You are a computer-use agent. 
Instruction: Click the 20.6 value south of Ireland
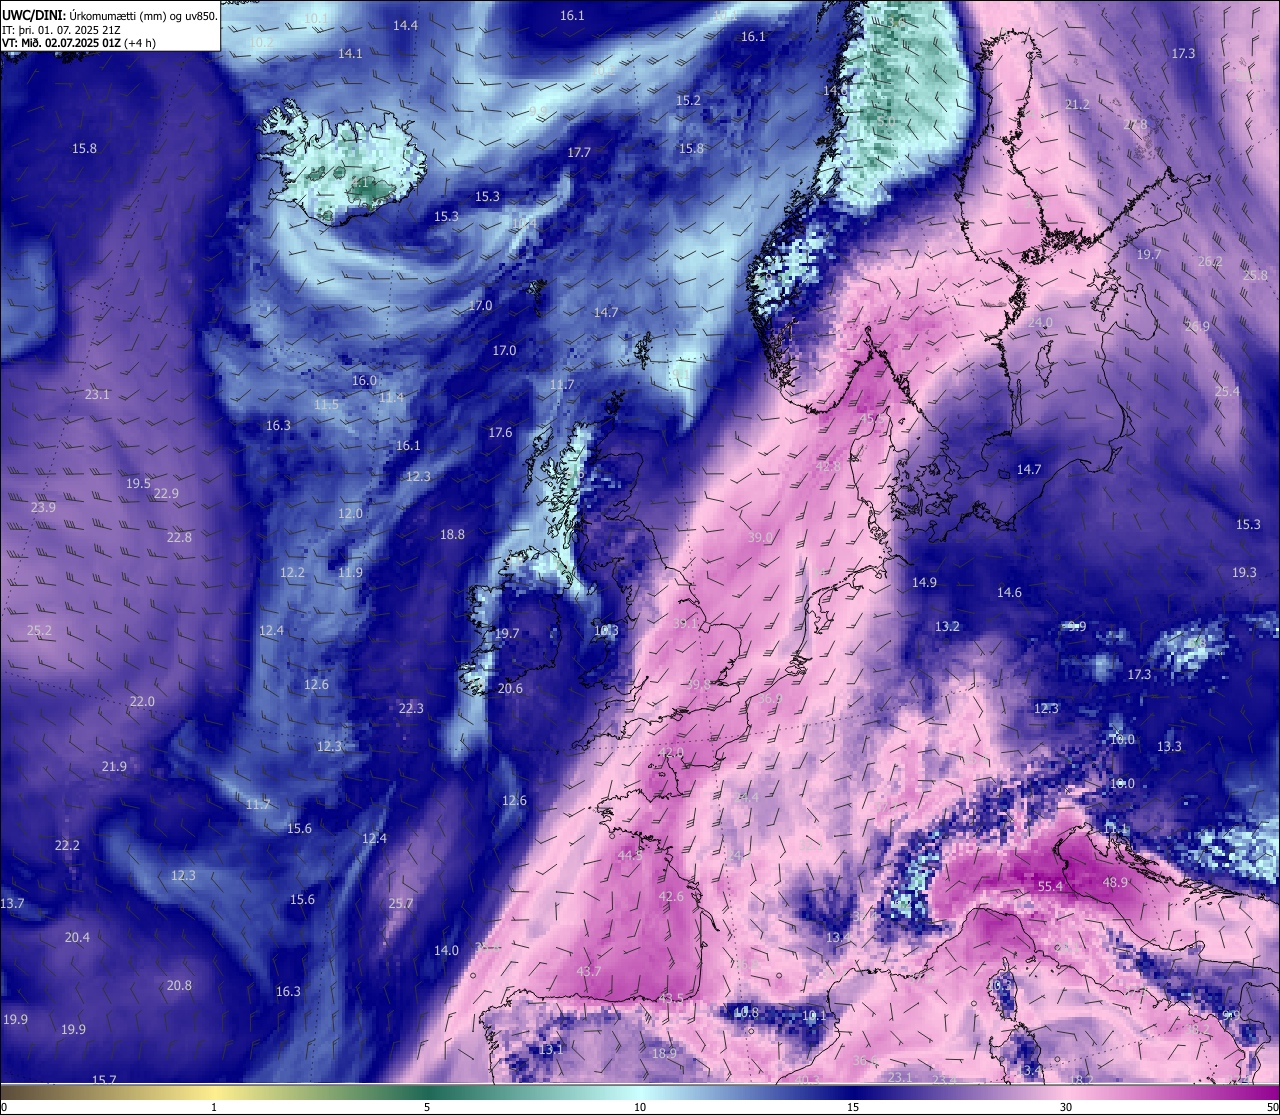click(x=510, y=688)
